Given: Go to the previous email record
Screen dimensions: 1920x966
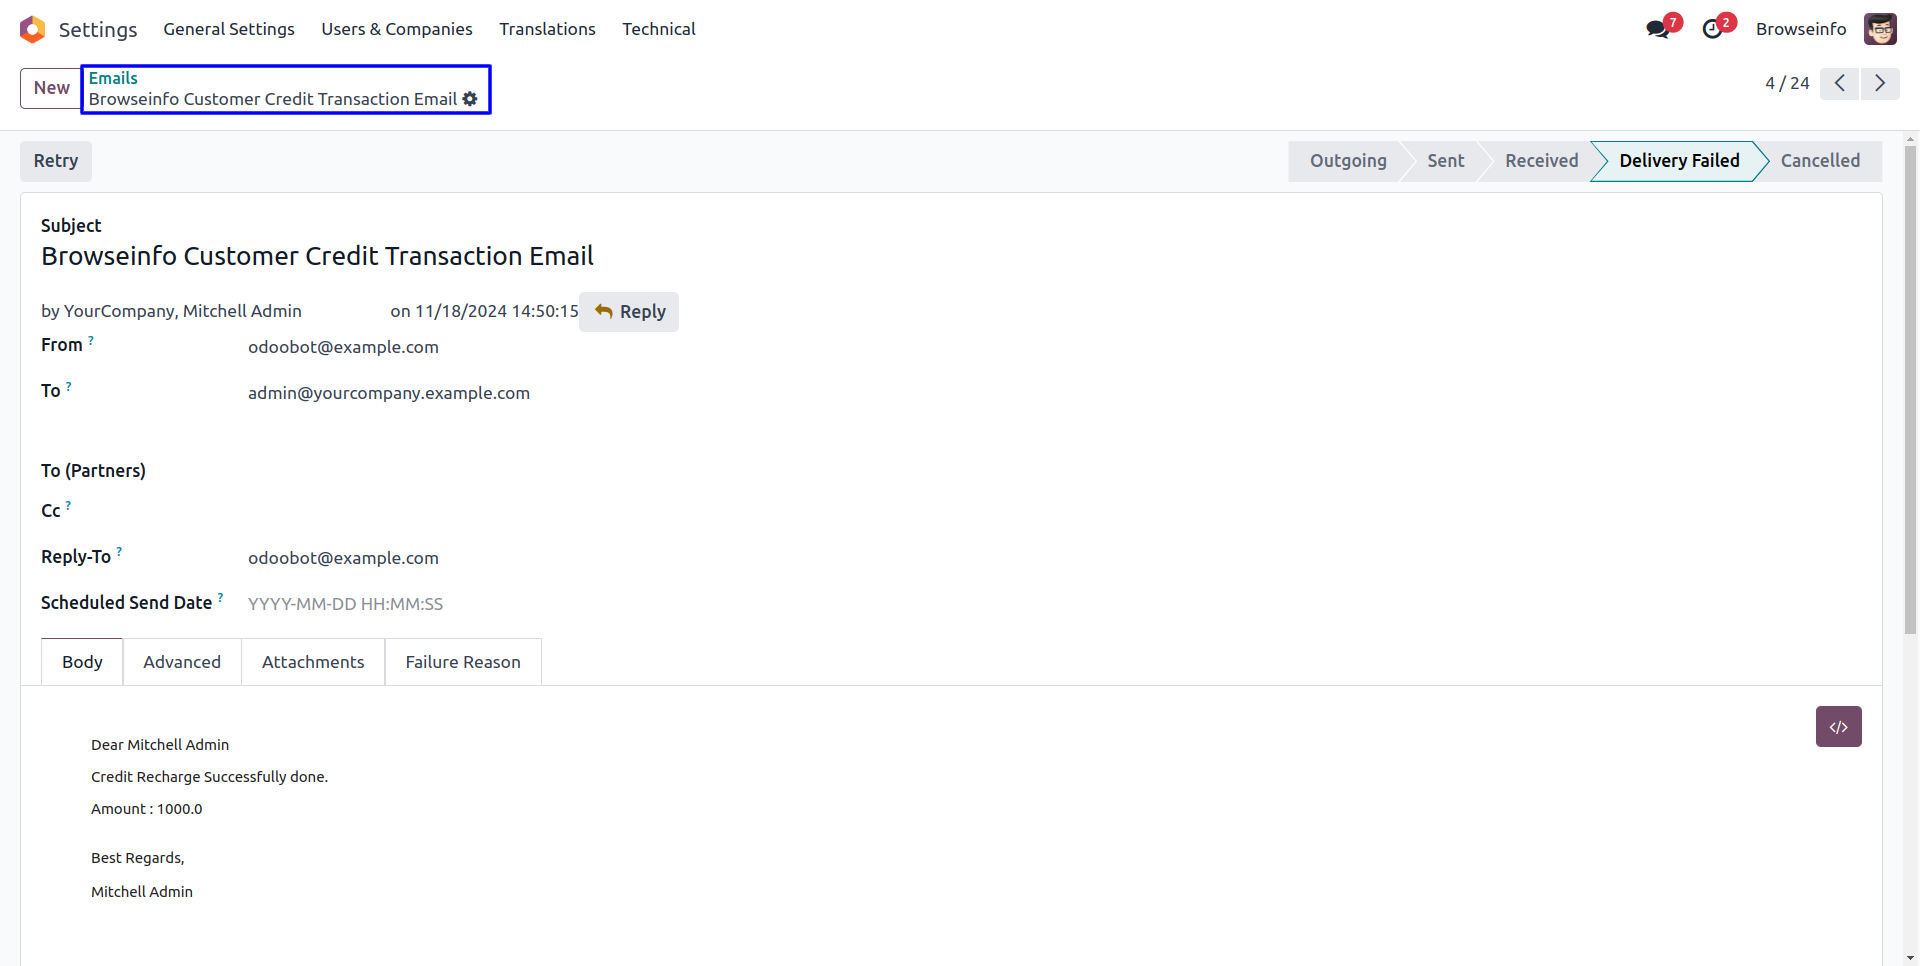Looking at the screenshot, I should (1840, 83).
